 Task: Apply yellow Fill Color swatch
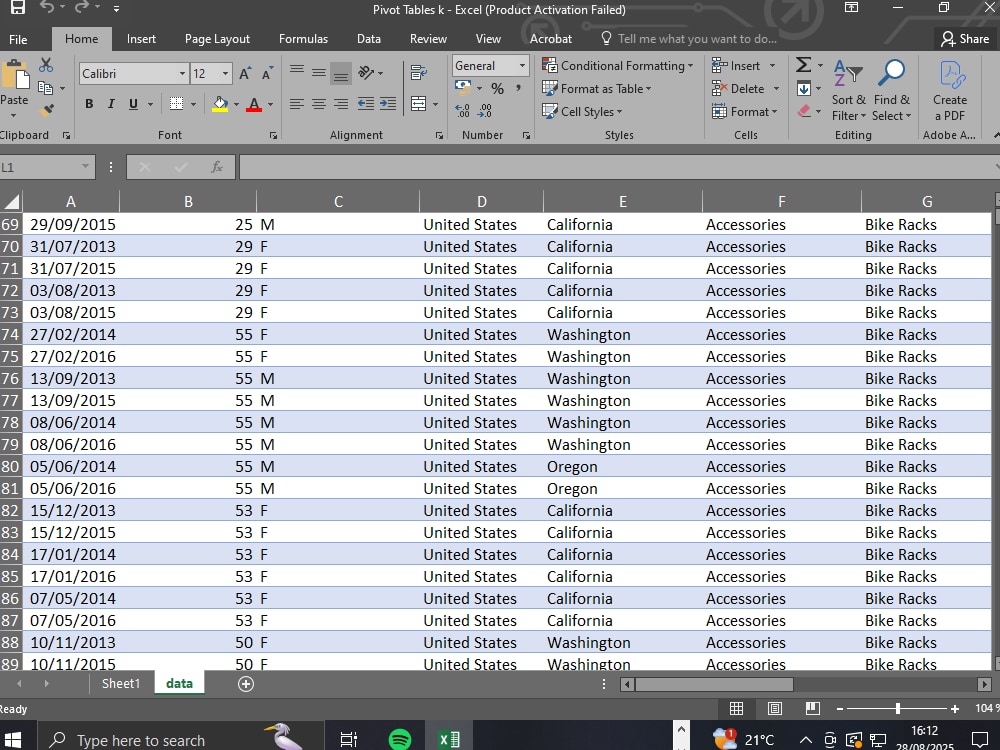(220, 104)
